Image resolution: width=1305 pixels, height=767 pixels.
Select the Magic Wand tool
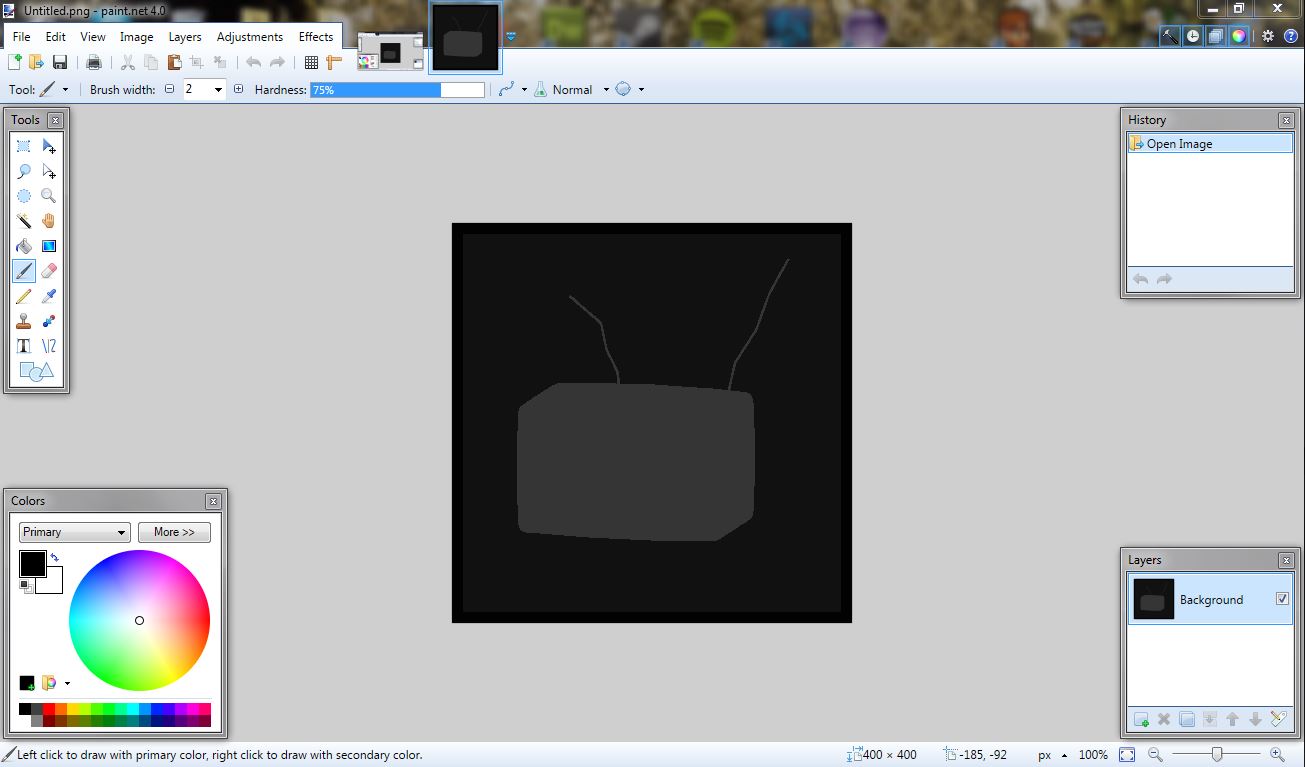coord(24,221)
